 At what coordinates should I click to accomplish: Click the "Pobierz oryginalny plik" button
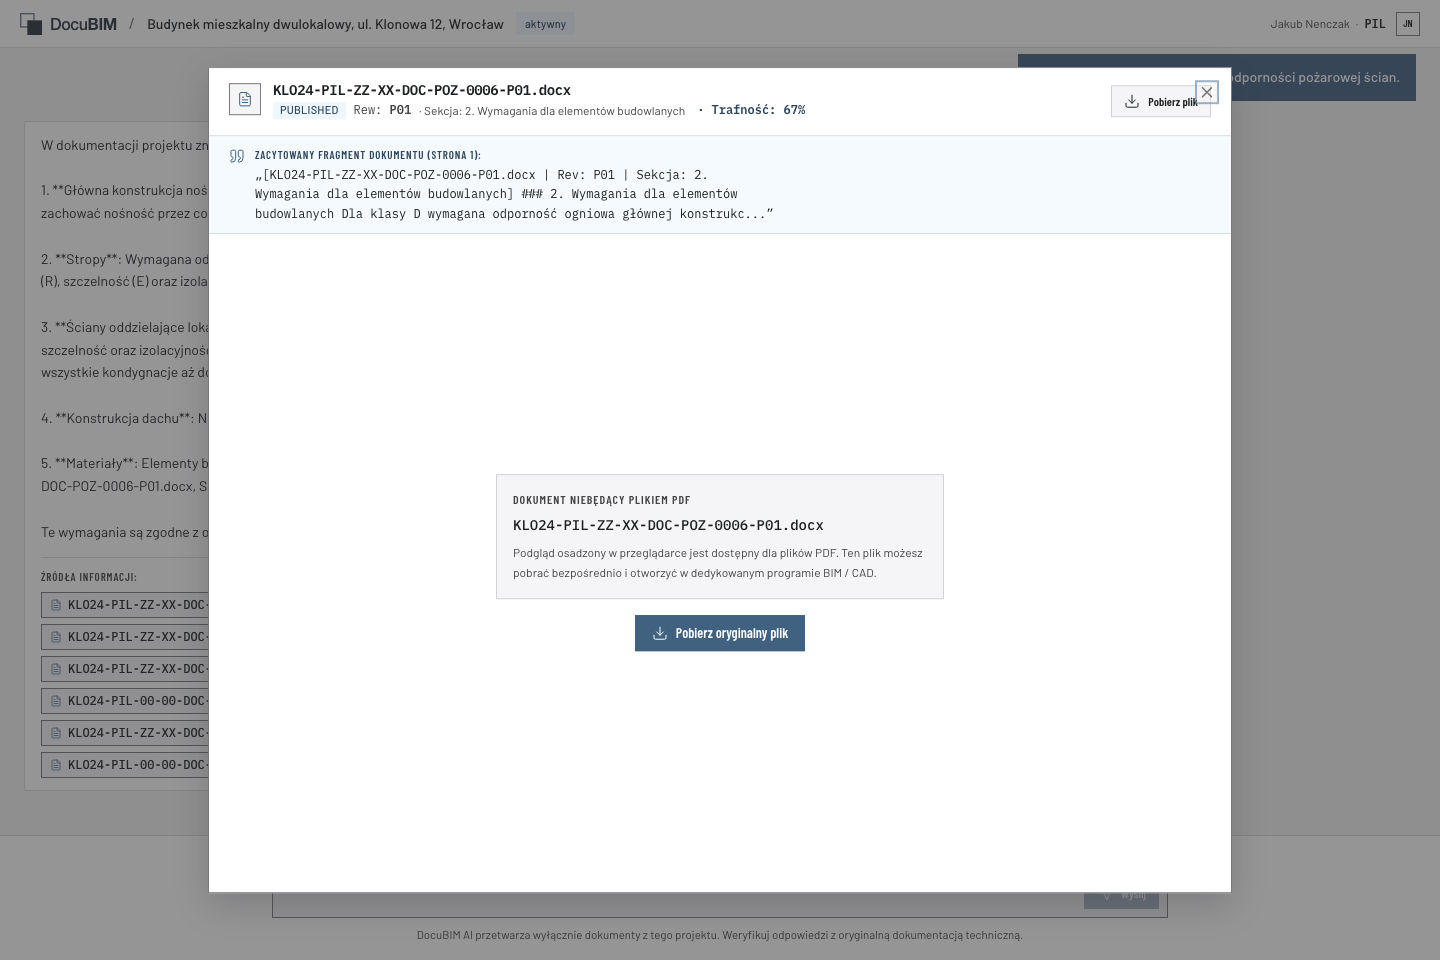[720, 633]
